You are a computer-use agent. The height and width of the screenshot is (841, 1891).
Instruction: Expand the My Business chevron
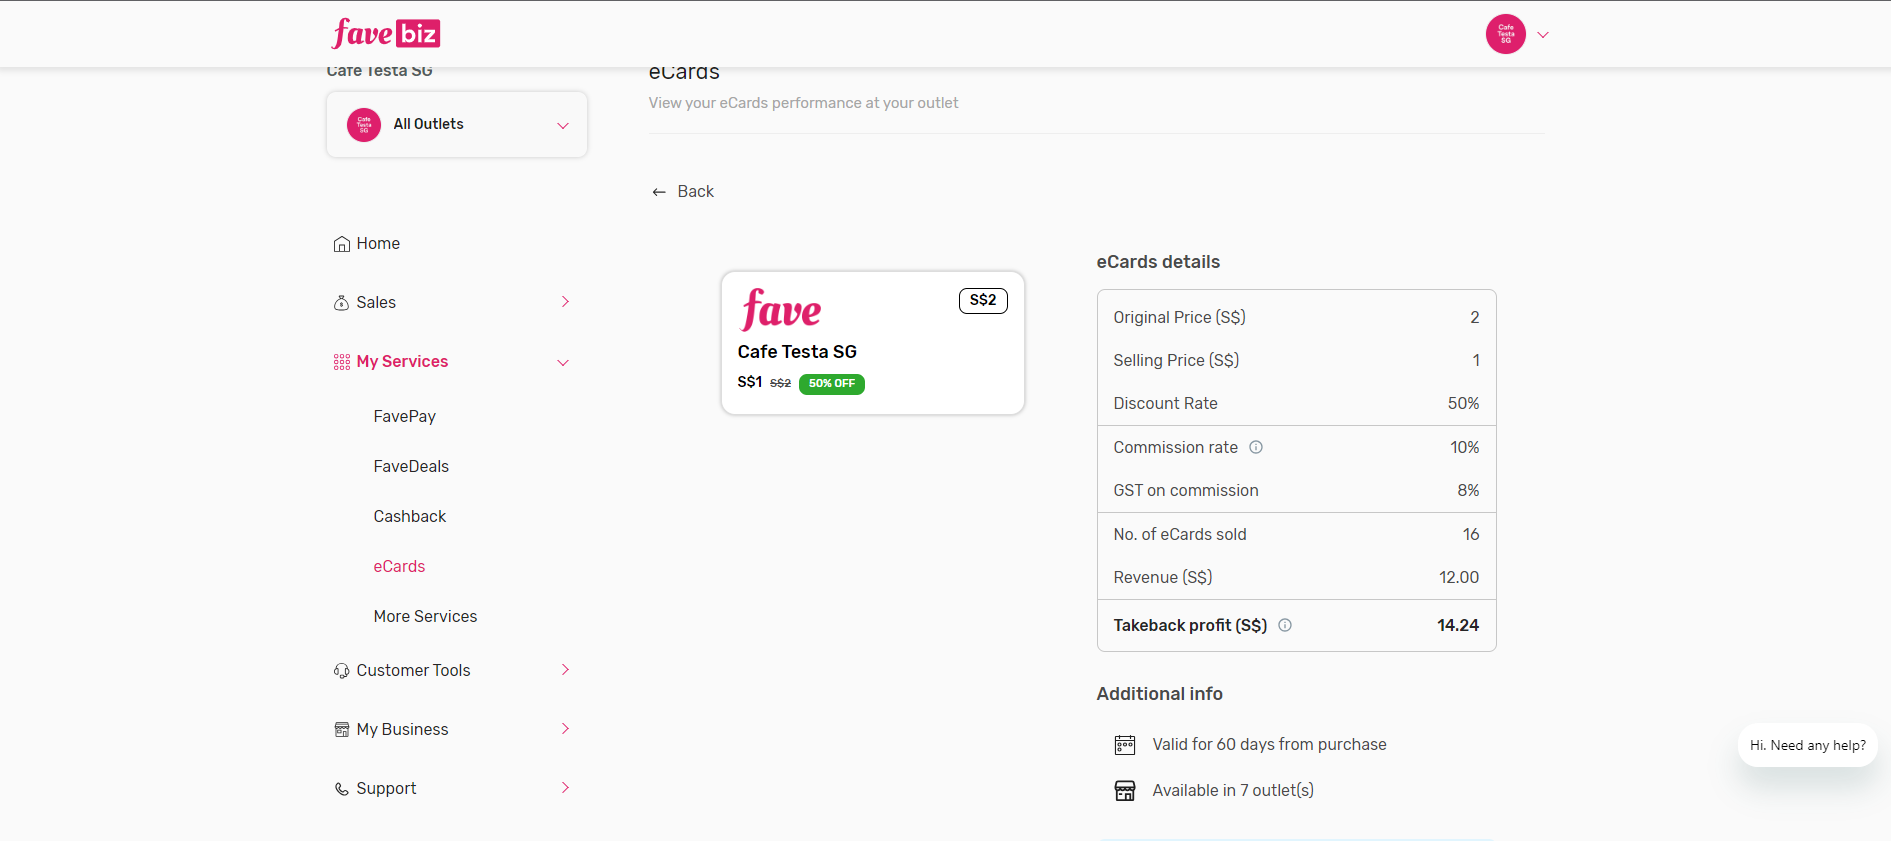coord(565,729)
